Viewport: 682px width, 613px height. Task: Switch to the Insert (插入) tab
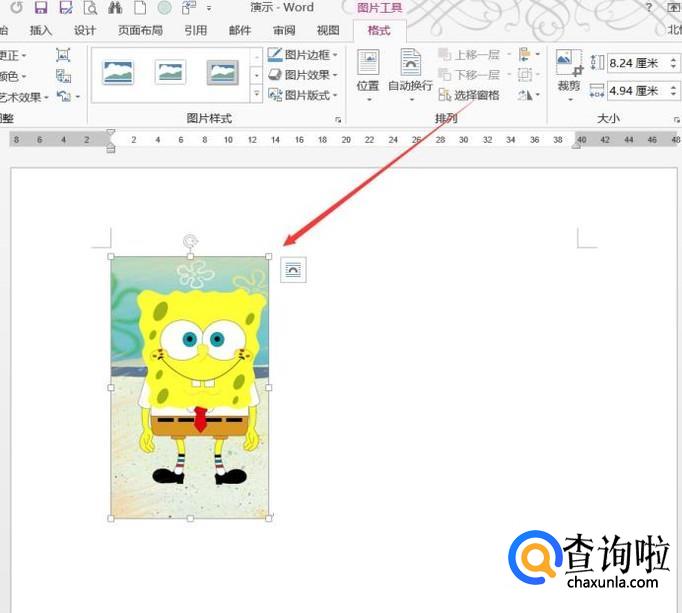pos(41,31)
